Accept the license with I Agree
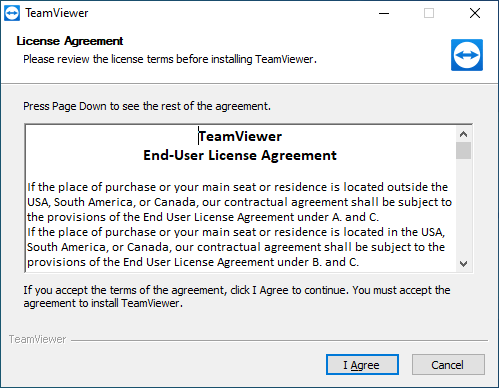The width and height of the screenshot is (499, 388). (362, 365)
